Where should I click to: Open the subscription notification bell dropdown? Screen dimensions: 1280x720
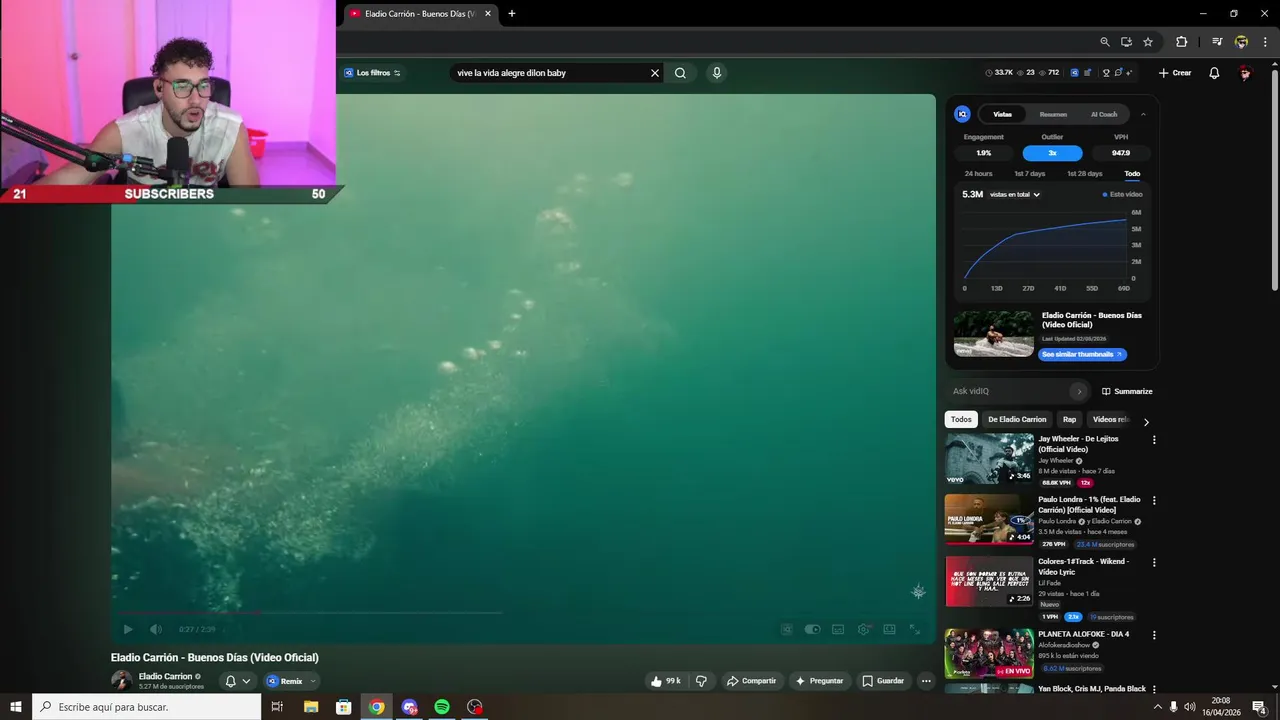click(238, 681)
